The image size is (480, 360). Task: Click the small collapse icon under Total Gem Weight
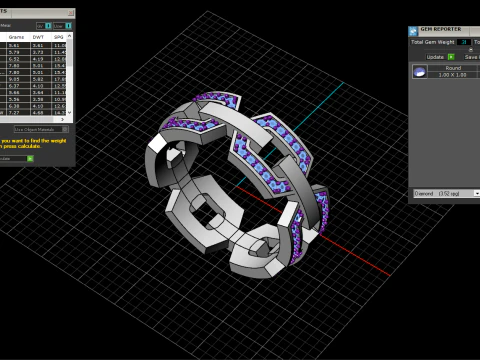click(471, 50)
